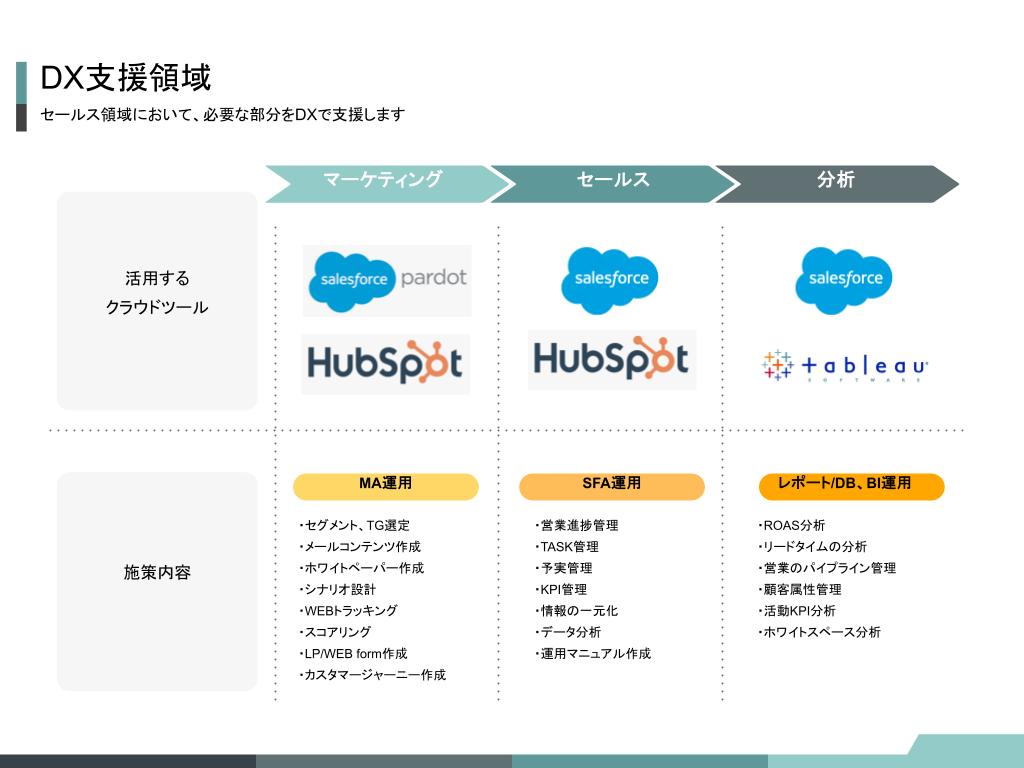The image size is (1024, 768).
Task: Click the 活用するクラウドツール row box
Action: pos(157,301)
